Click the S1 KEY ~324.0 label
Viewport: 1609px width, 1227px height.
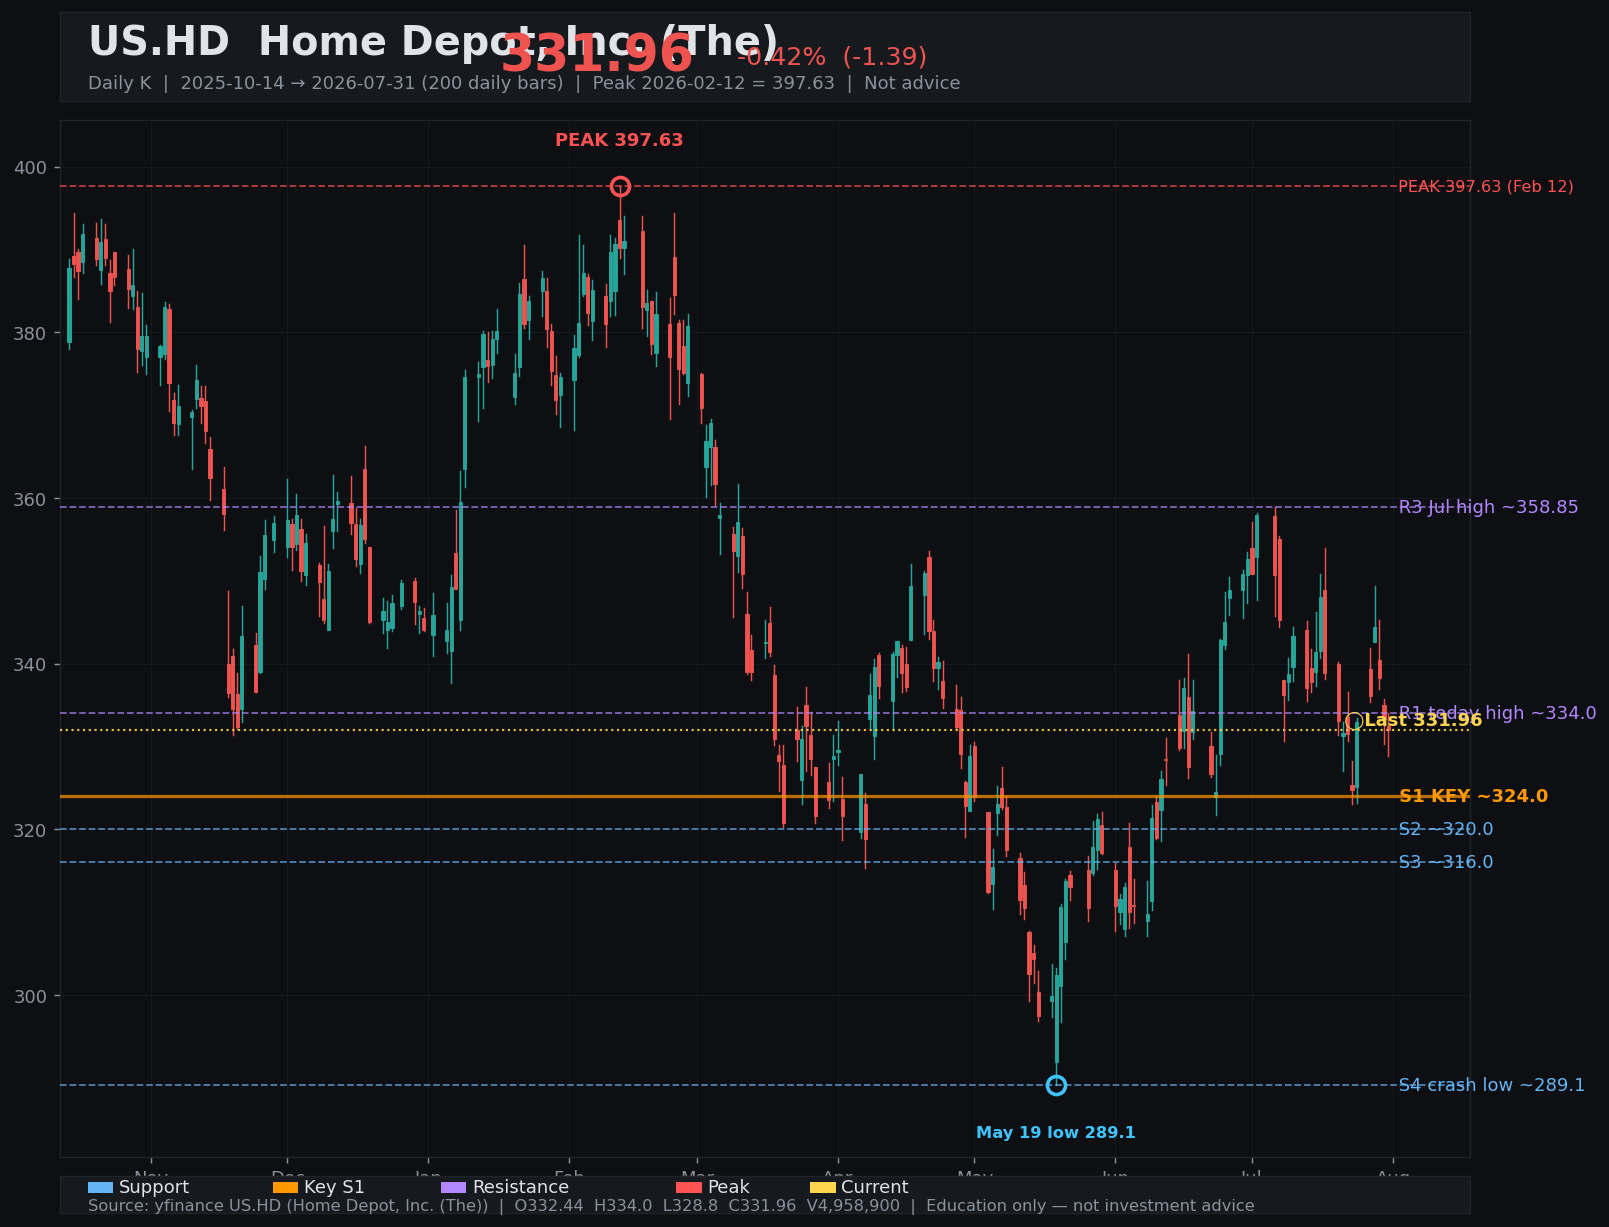[x=1473, y=797]
